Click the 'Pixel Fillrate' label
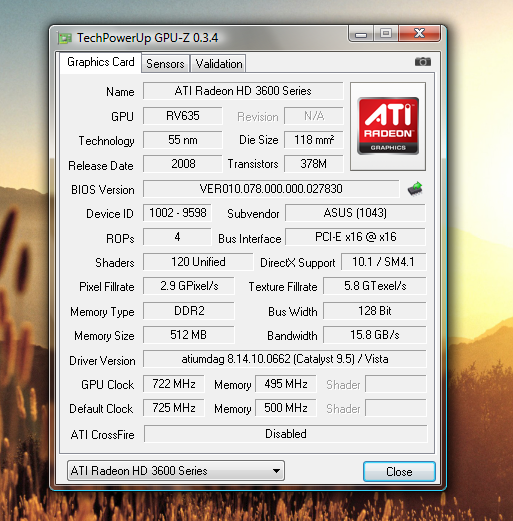Viewport: 513px width, 521px height. (x=107, y=287)
